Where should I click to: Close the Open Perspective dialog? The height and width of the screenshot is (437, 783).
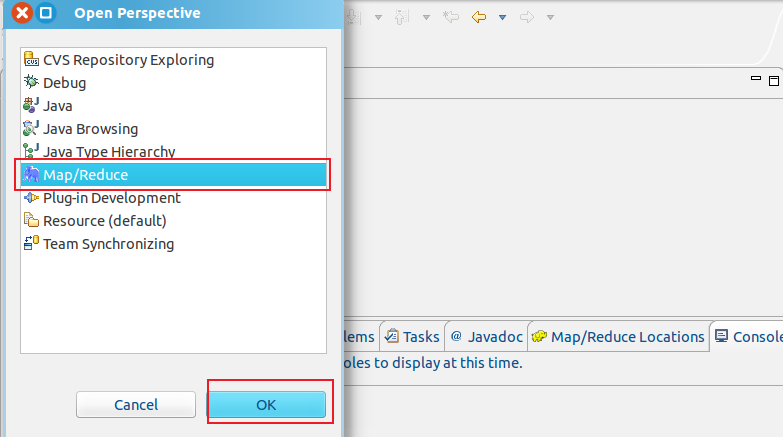[x=22, y=12]
